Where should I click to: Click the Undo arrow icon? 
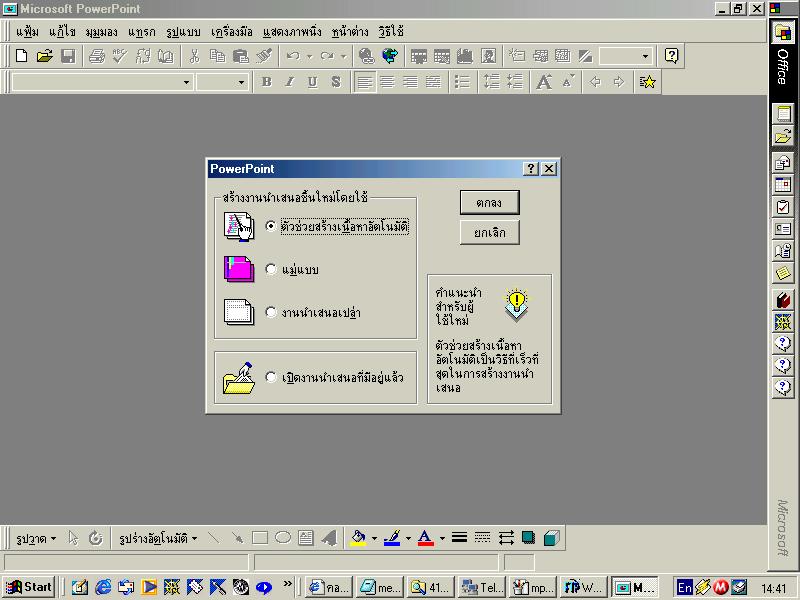click(x=293, y=56)
